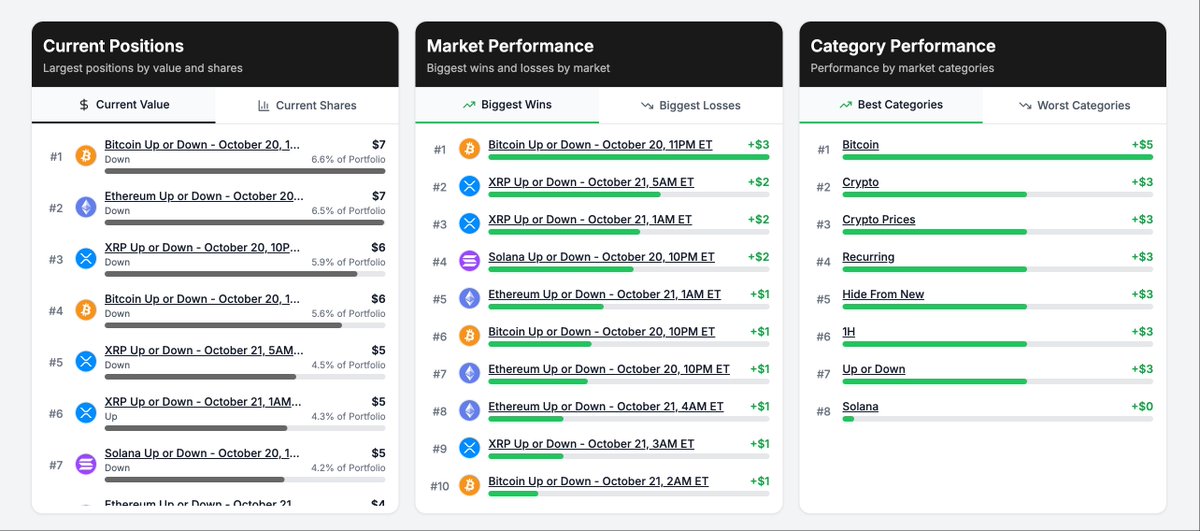
Task: Click the Ethereum icon in win #5
Action: [469, 298]
